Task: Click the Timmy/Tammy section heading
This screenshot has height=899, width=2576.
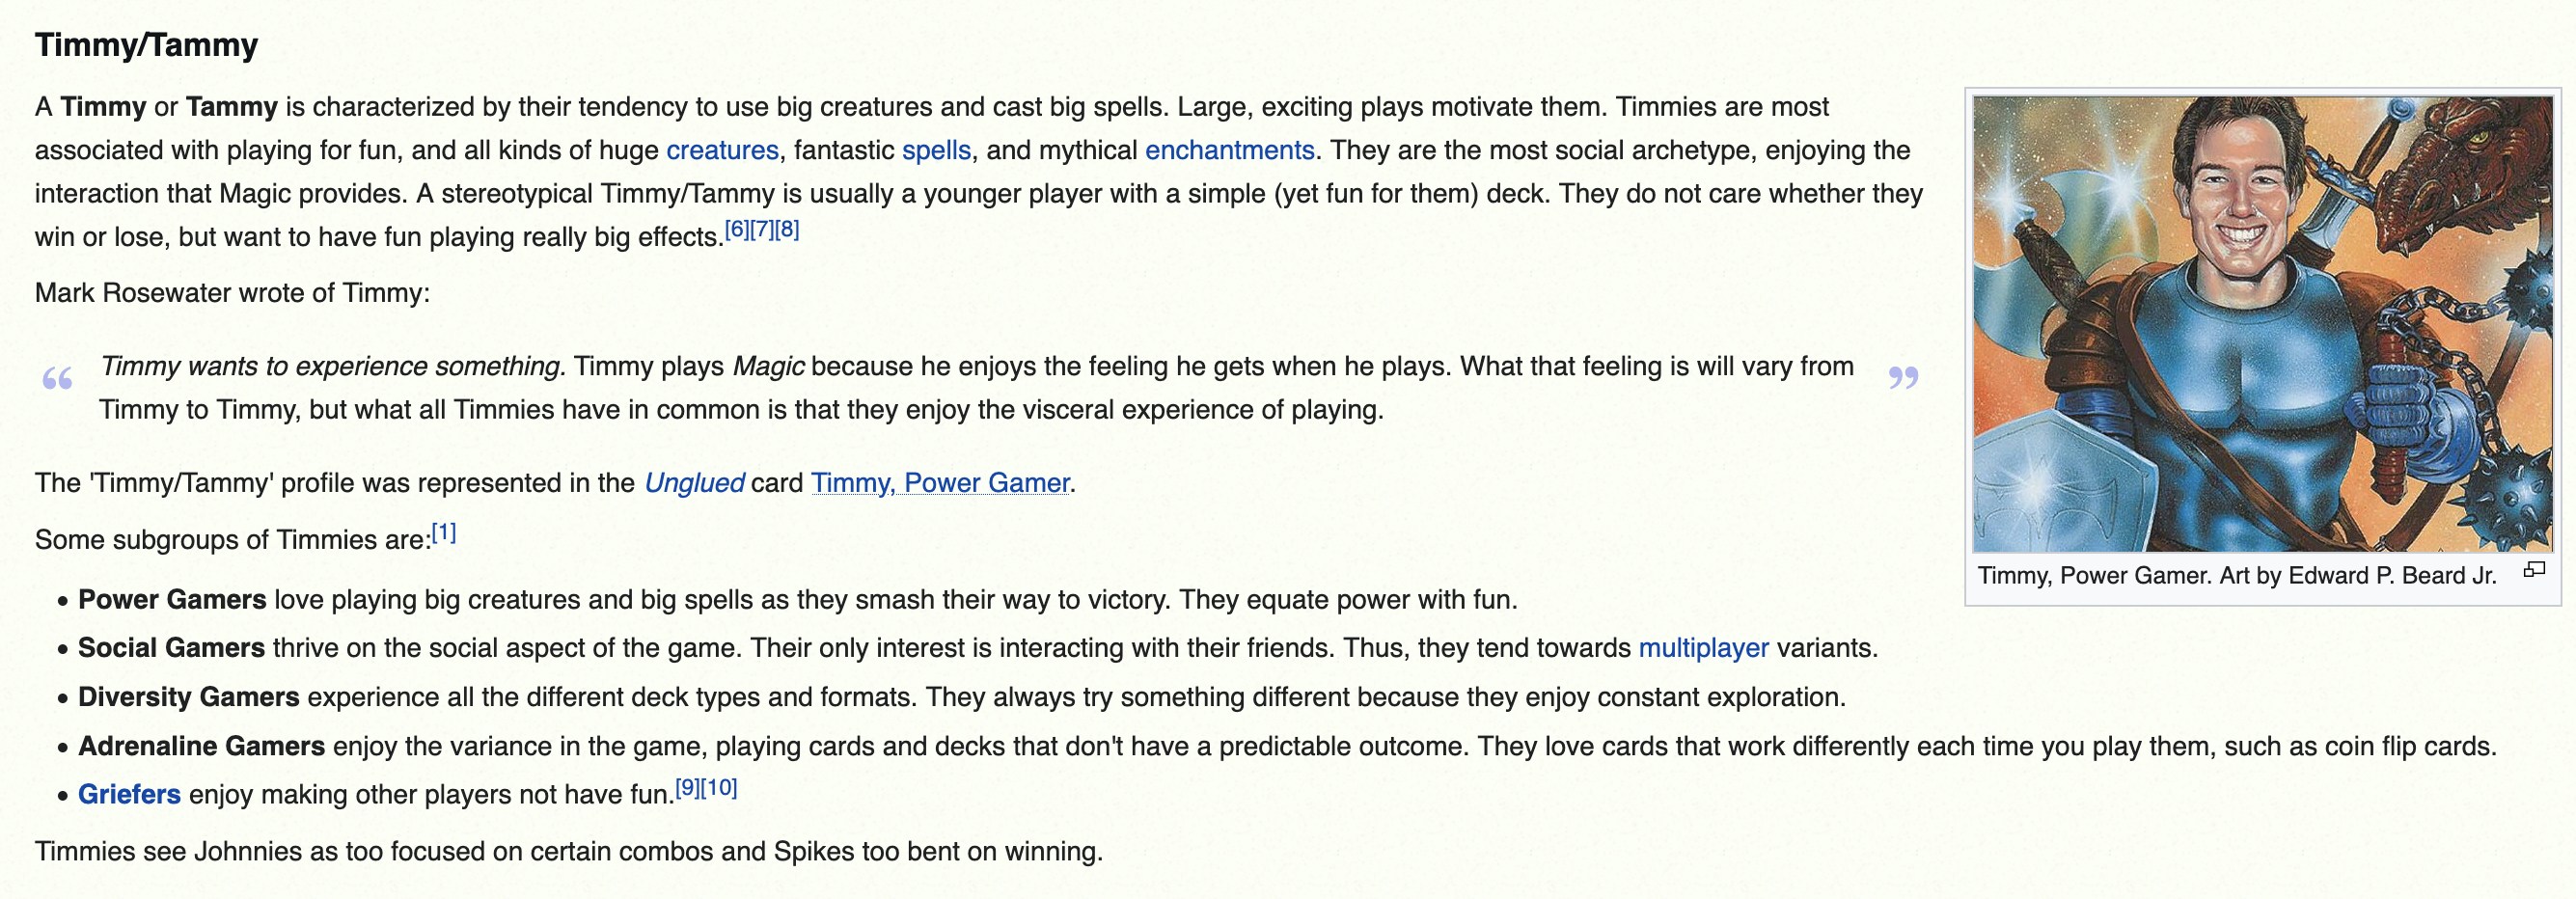Action: [x=146, y=45]
